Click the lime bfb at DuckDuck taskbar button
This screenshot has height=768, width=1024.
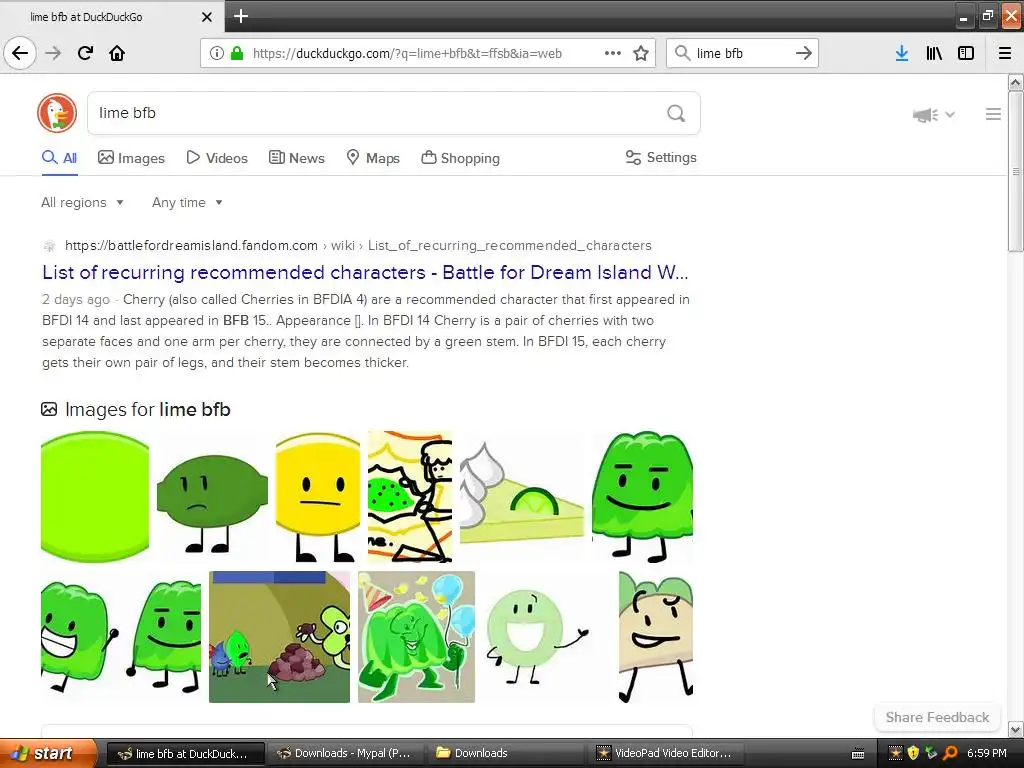click(x=185, y=753)
